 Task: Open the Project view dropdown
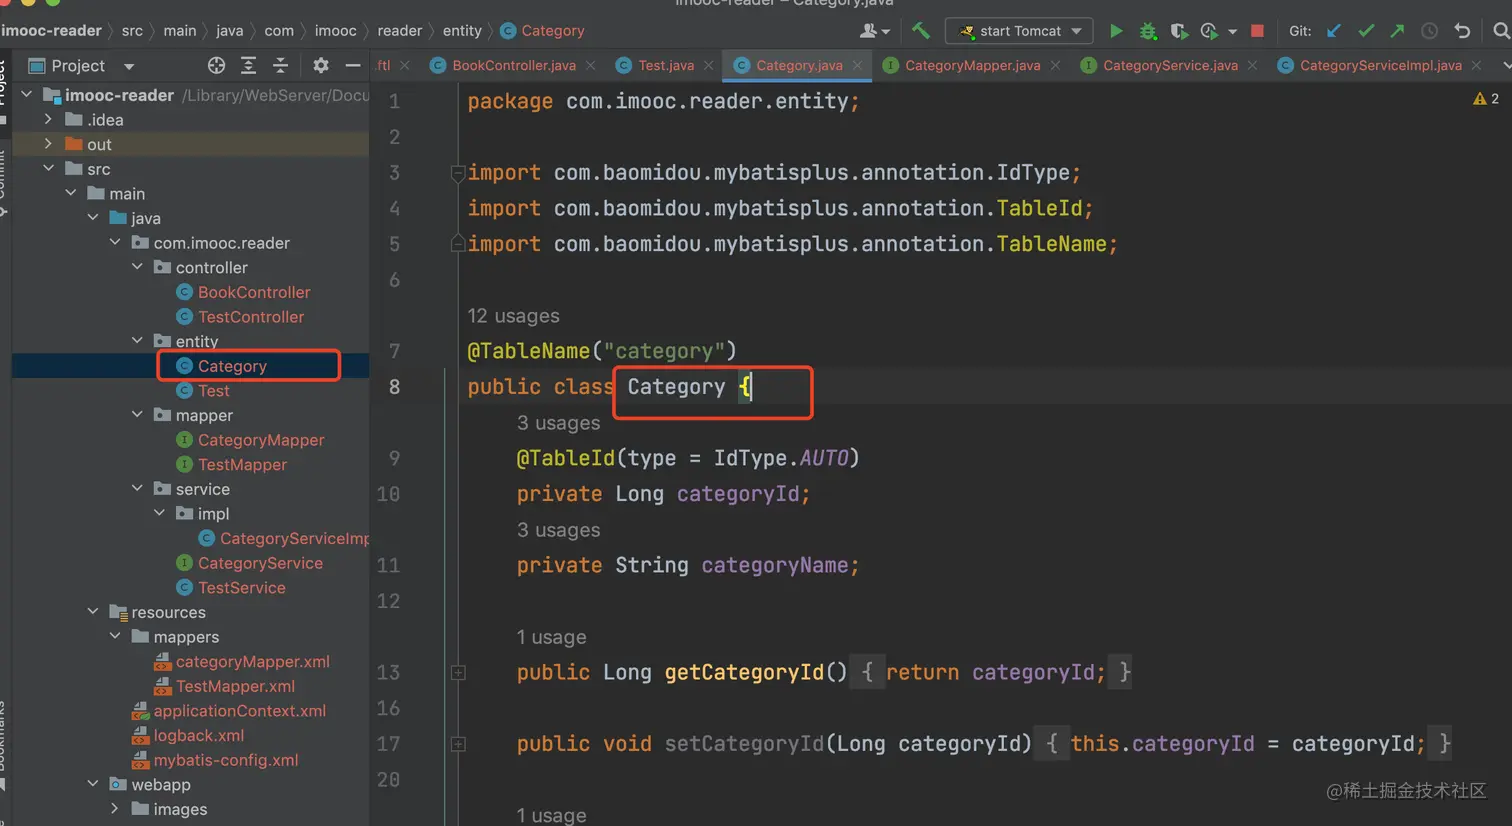point(129,67)
